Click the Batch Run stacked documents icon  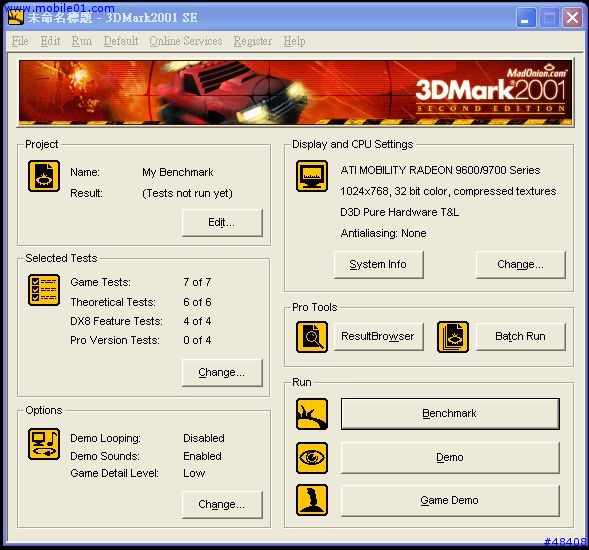[453, 337]
